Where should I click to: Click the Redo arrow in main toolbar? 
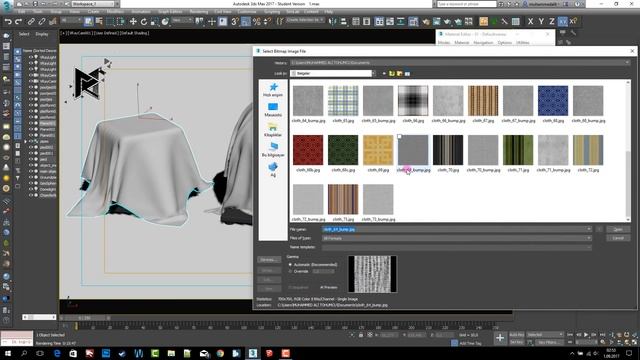tap(18, 22)
